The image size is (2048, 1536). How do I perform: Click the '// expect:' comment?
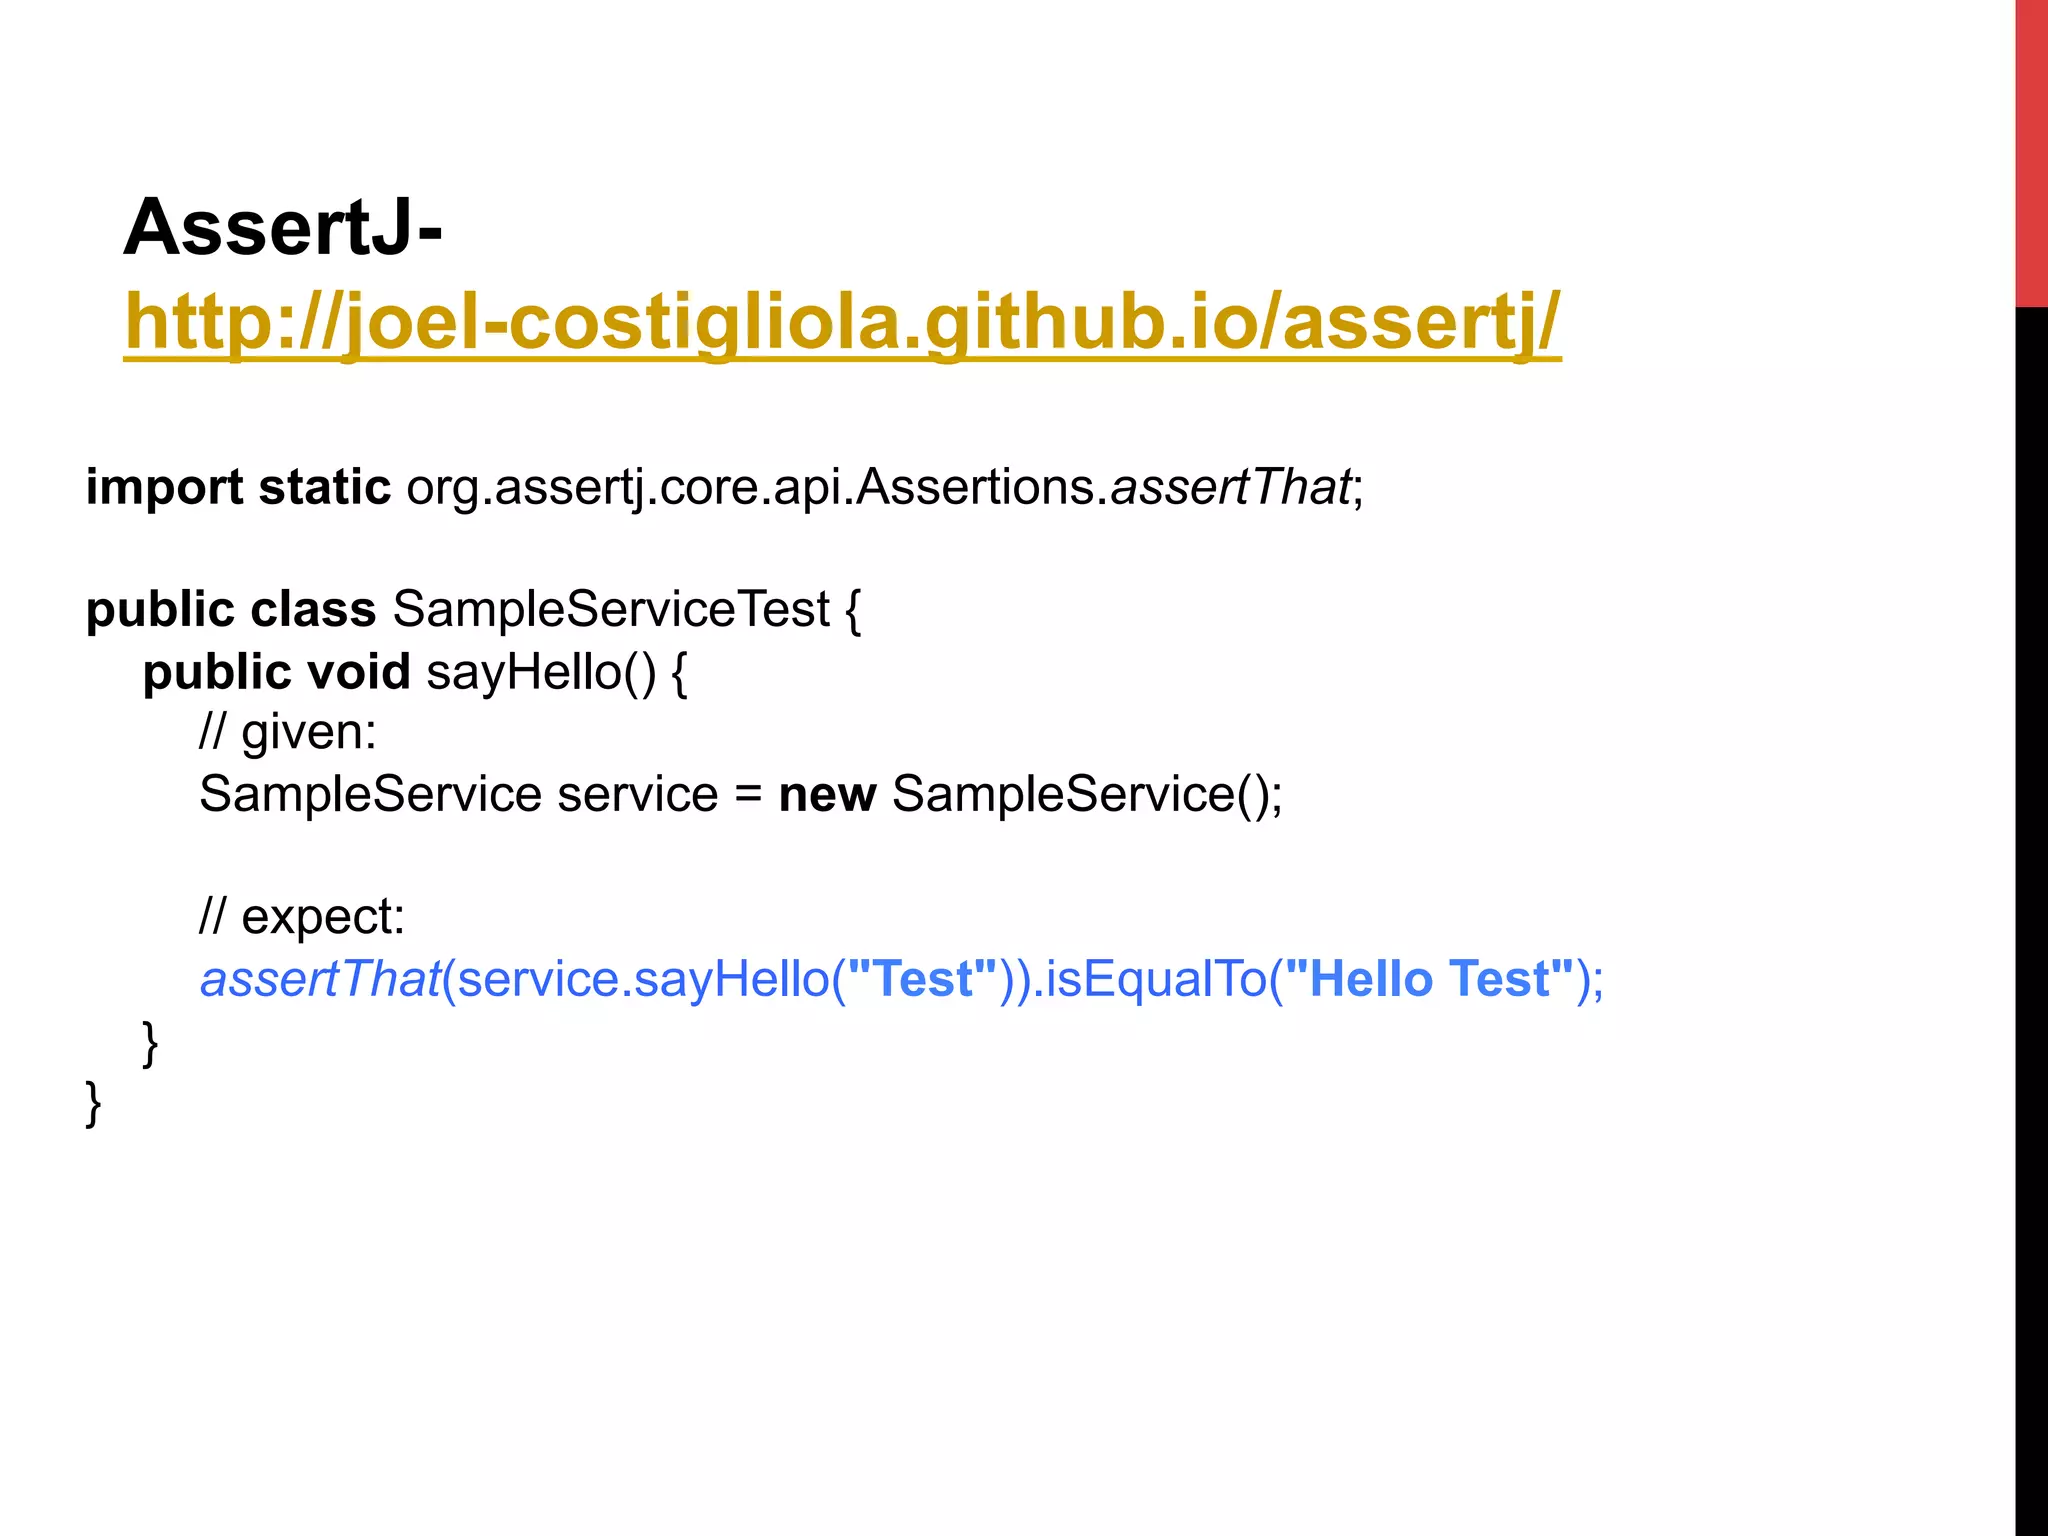(x=302, y=917)
